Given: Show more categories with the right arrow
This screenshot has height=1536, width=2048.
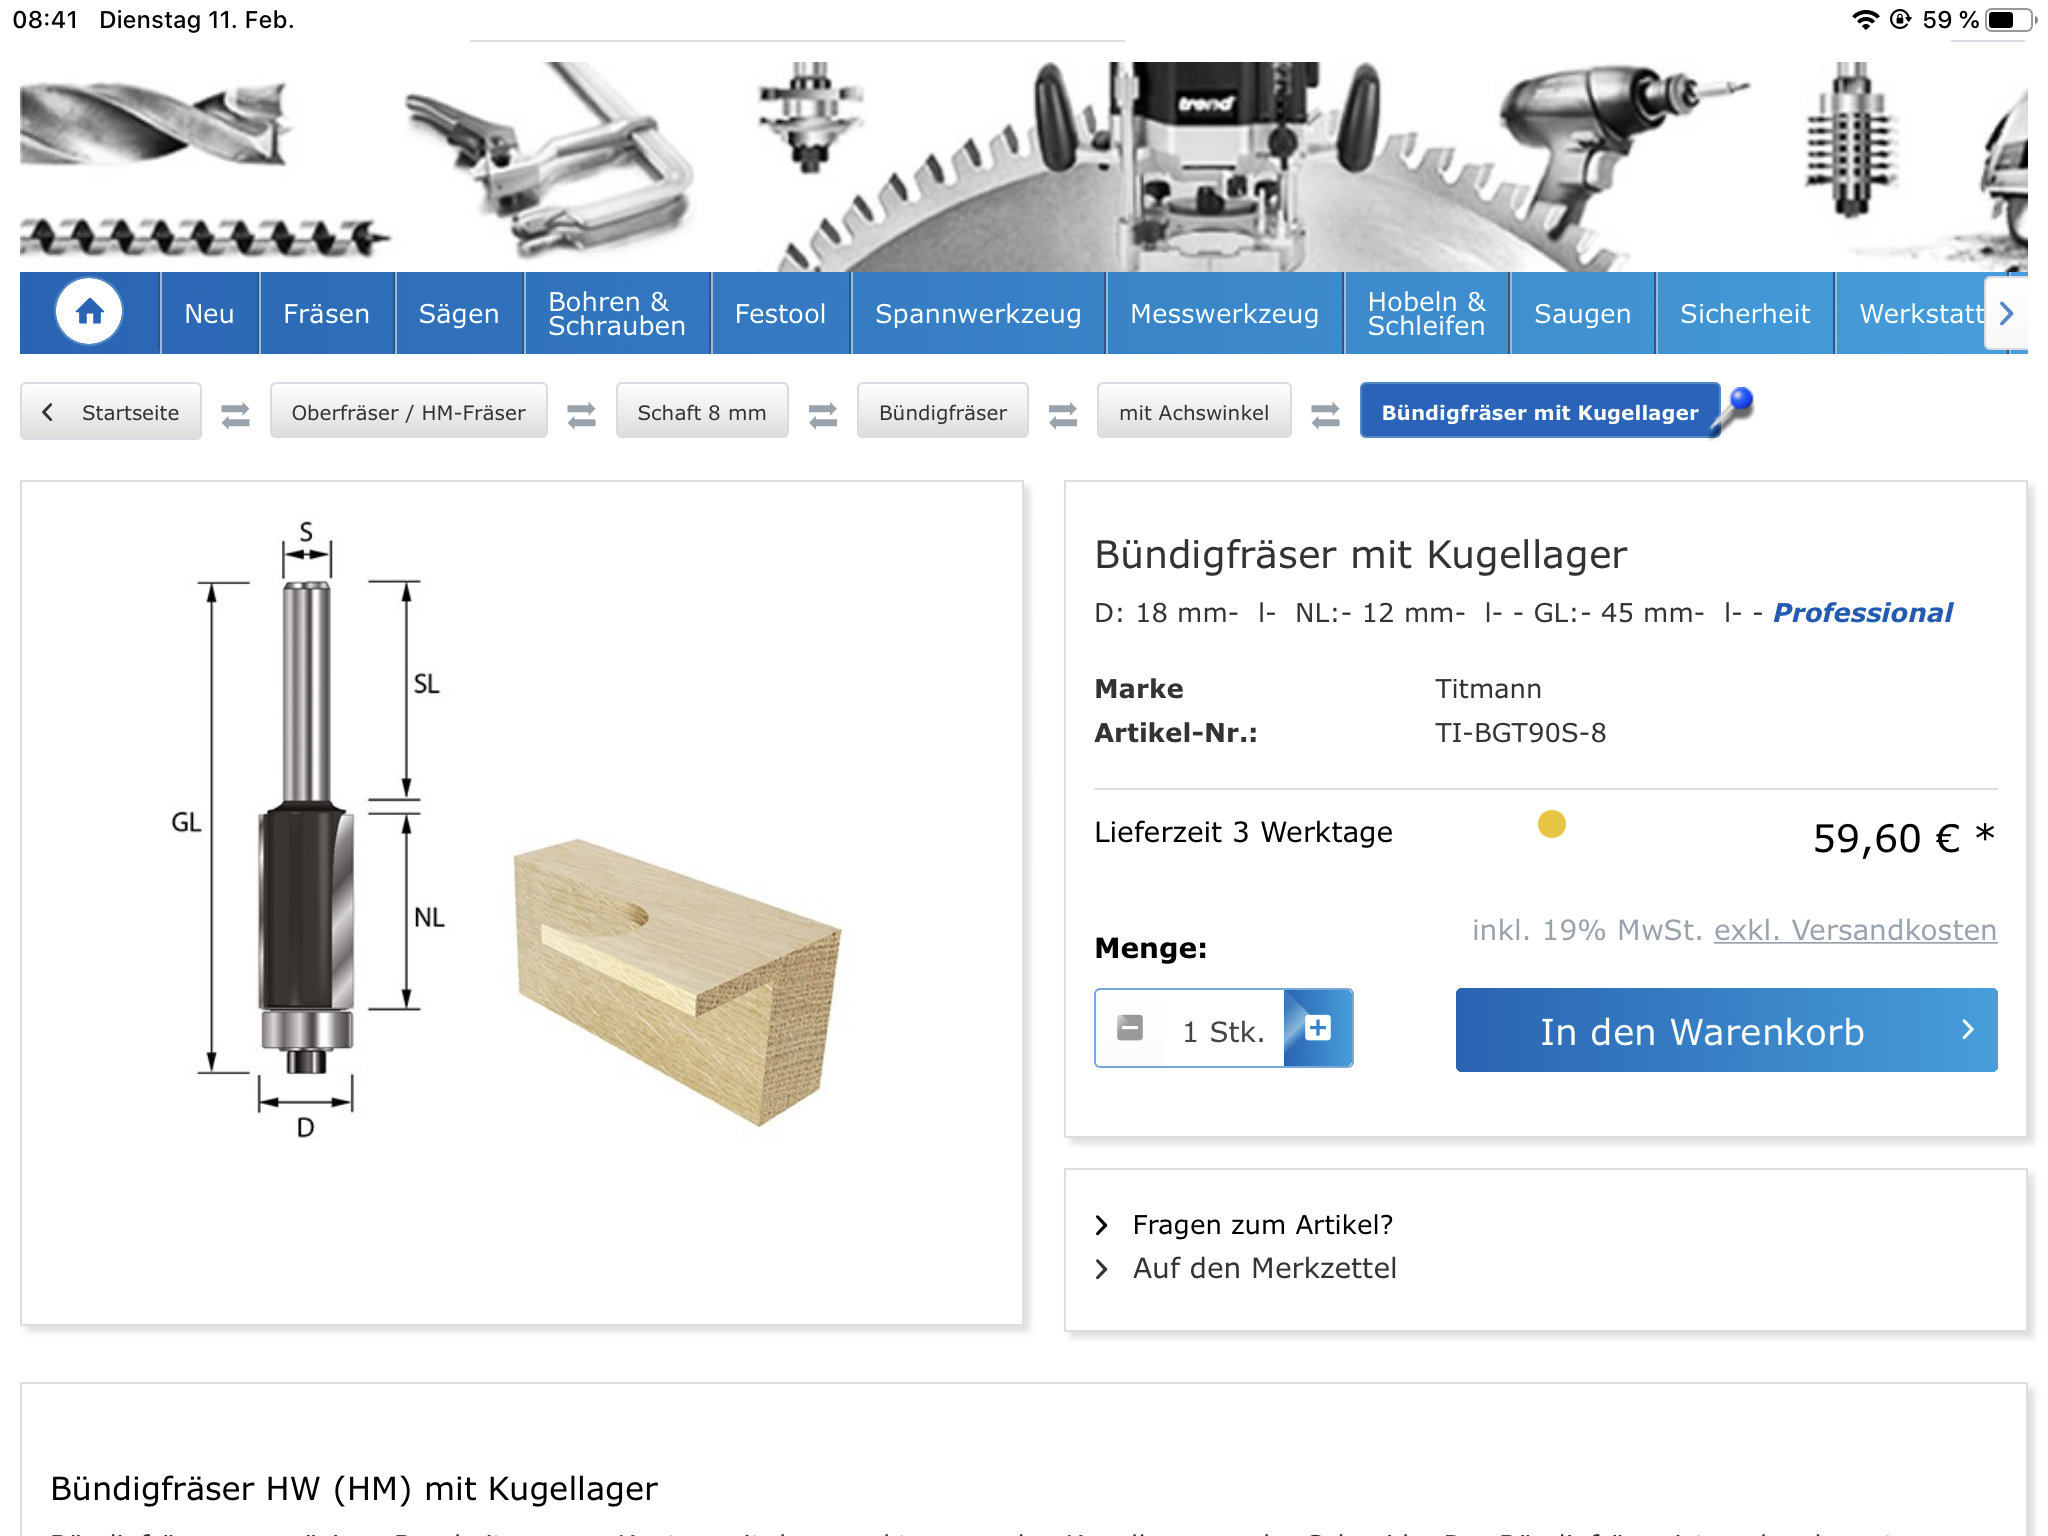Looking at the screenshot, I should point(2006,314).
